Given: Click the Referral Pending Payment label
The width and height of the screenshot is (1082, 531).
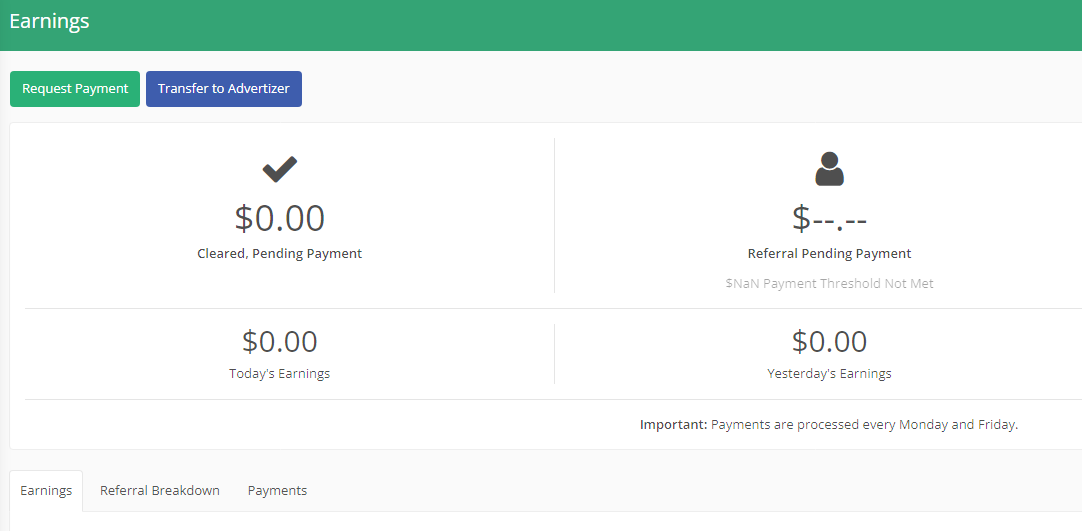Looking at the screenshot, I should tap(829, 254).
